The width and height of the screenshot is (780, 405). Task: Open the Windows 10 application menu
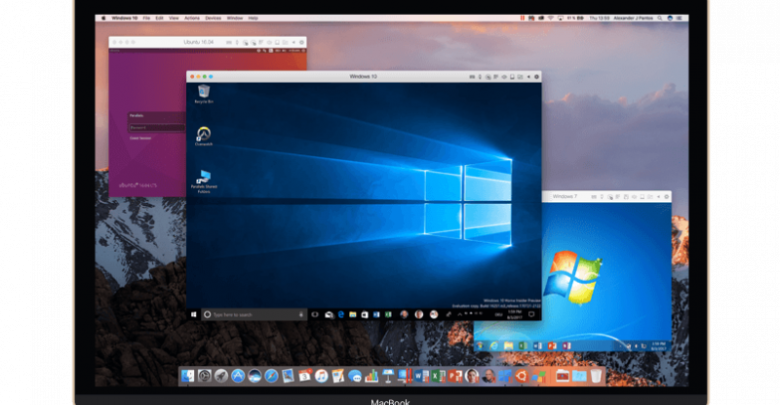[x=124, y=18]
